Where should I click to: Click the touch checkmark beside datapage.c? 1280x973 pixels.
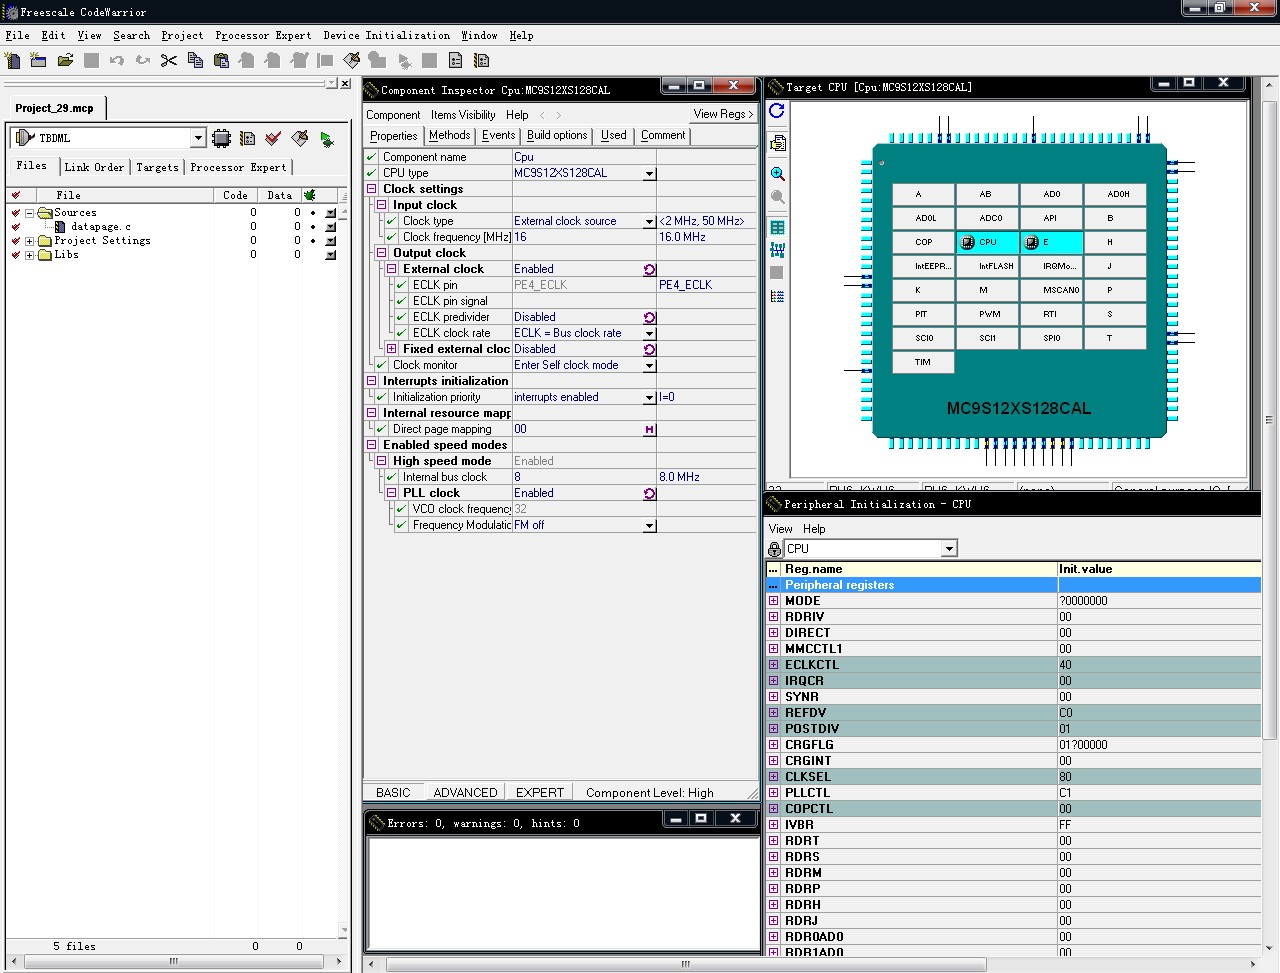click(x=15, y=227)
